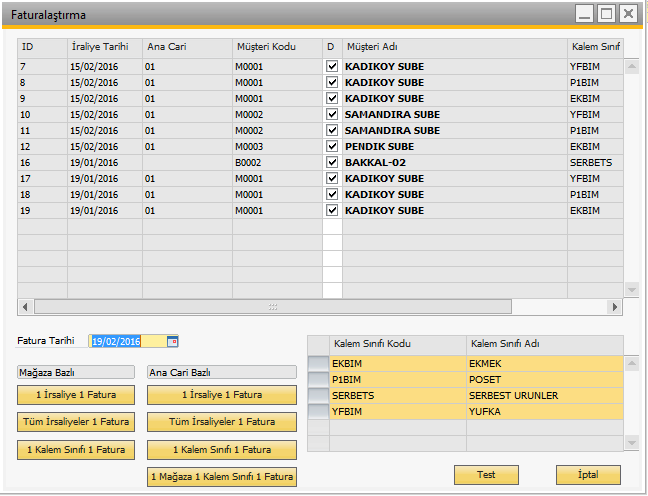Viewport: 648px width, 496px height.
Task: Select the EKBIM row using its row selector
Action: [x=318, y=364]
